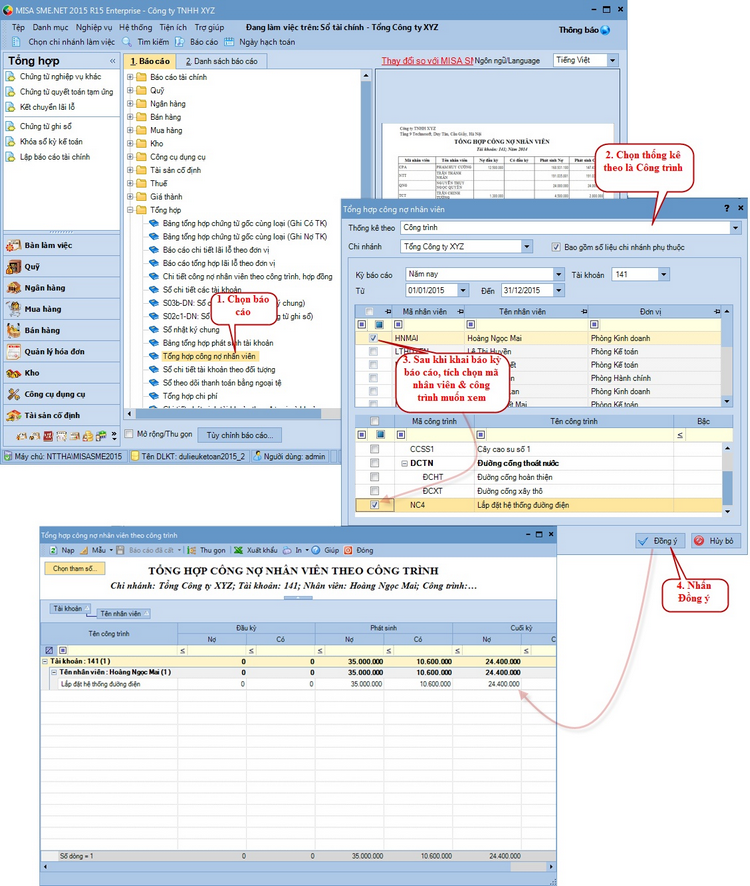The height and width of the screenshot is (886, 750).
Task: Open Thay đổi so với MISA link
Action: [x=427, y=60]
